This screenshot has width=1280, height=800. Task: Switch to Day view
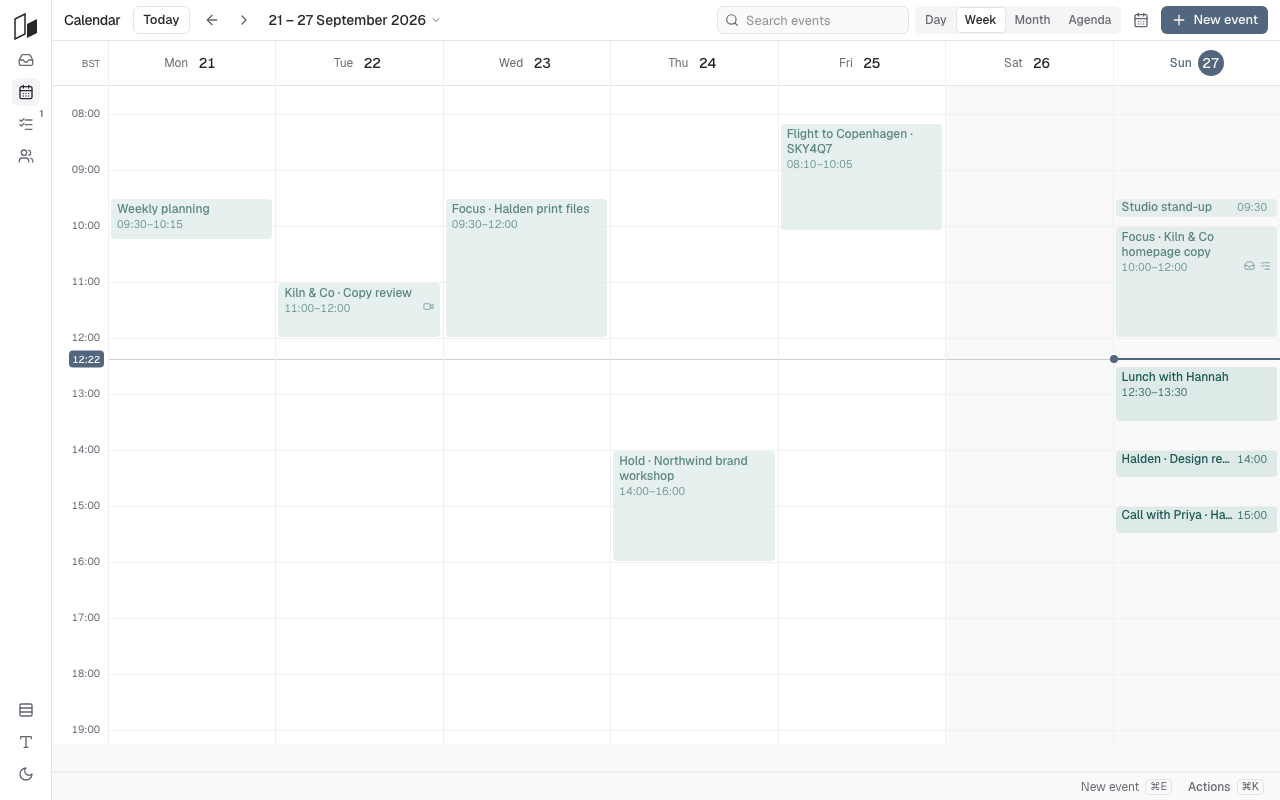pyautogui.click(x=936, y=20)
